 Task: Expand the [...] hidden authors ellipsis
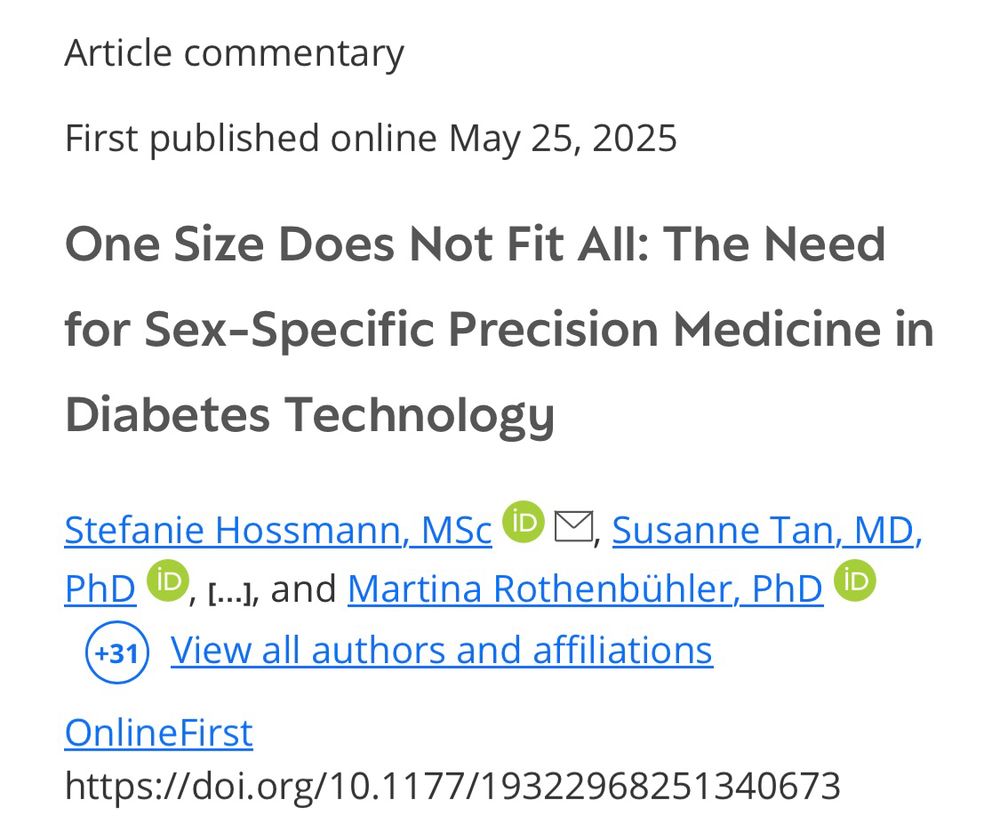[232, 592]
